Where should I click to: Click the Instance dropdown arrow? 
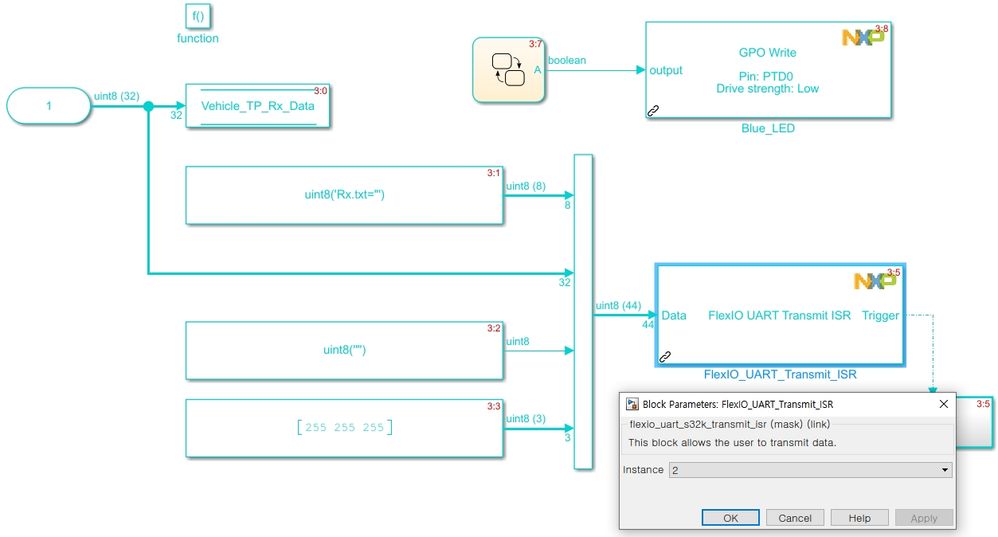pos(945,470)
